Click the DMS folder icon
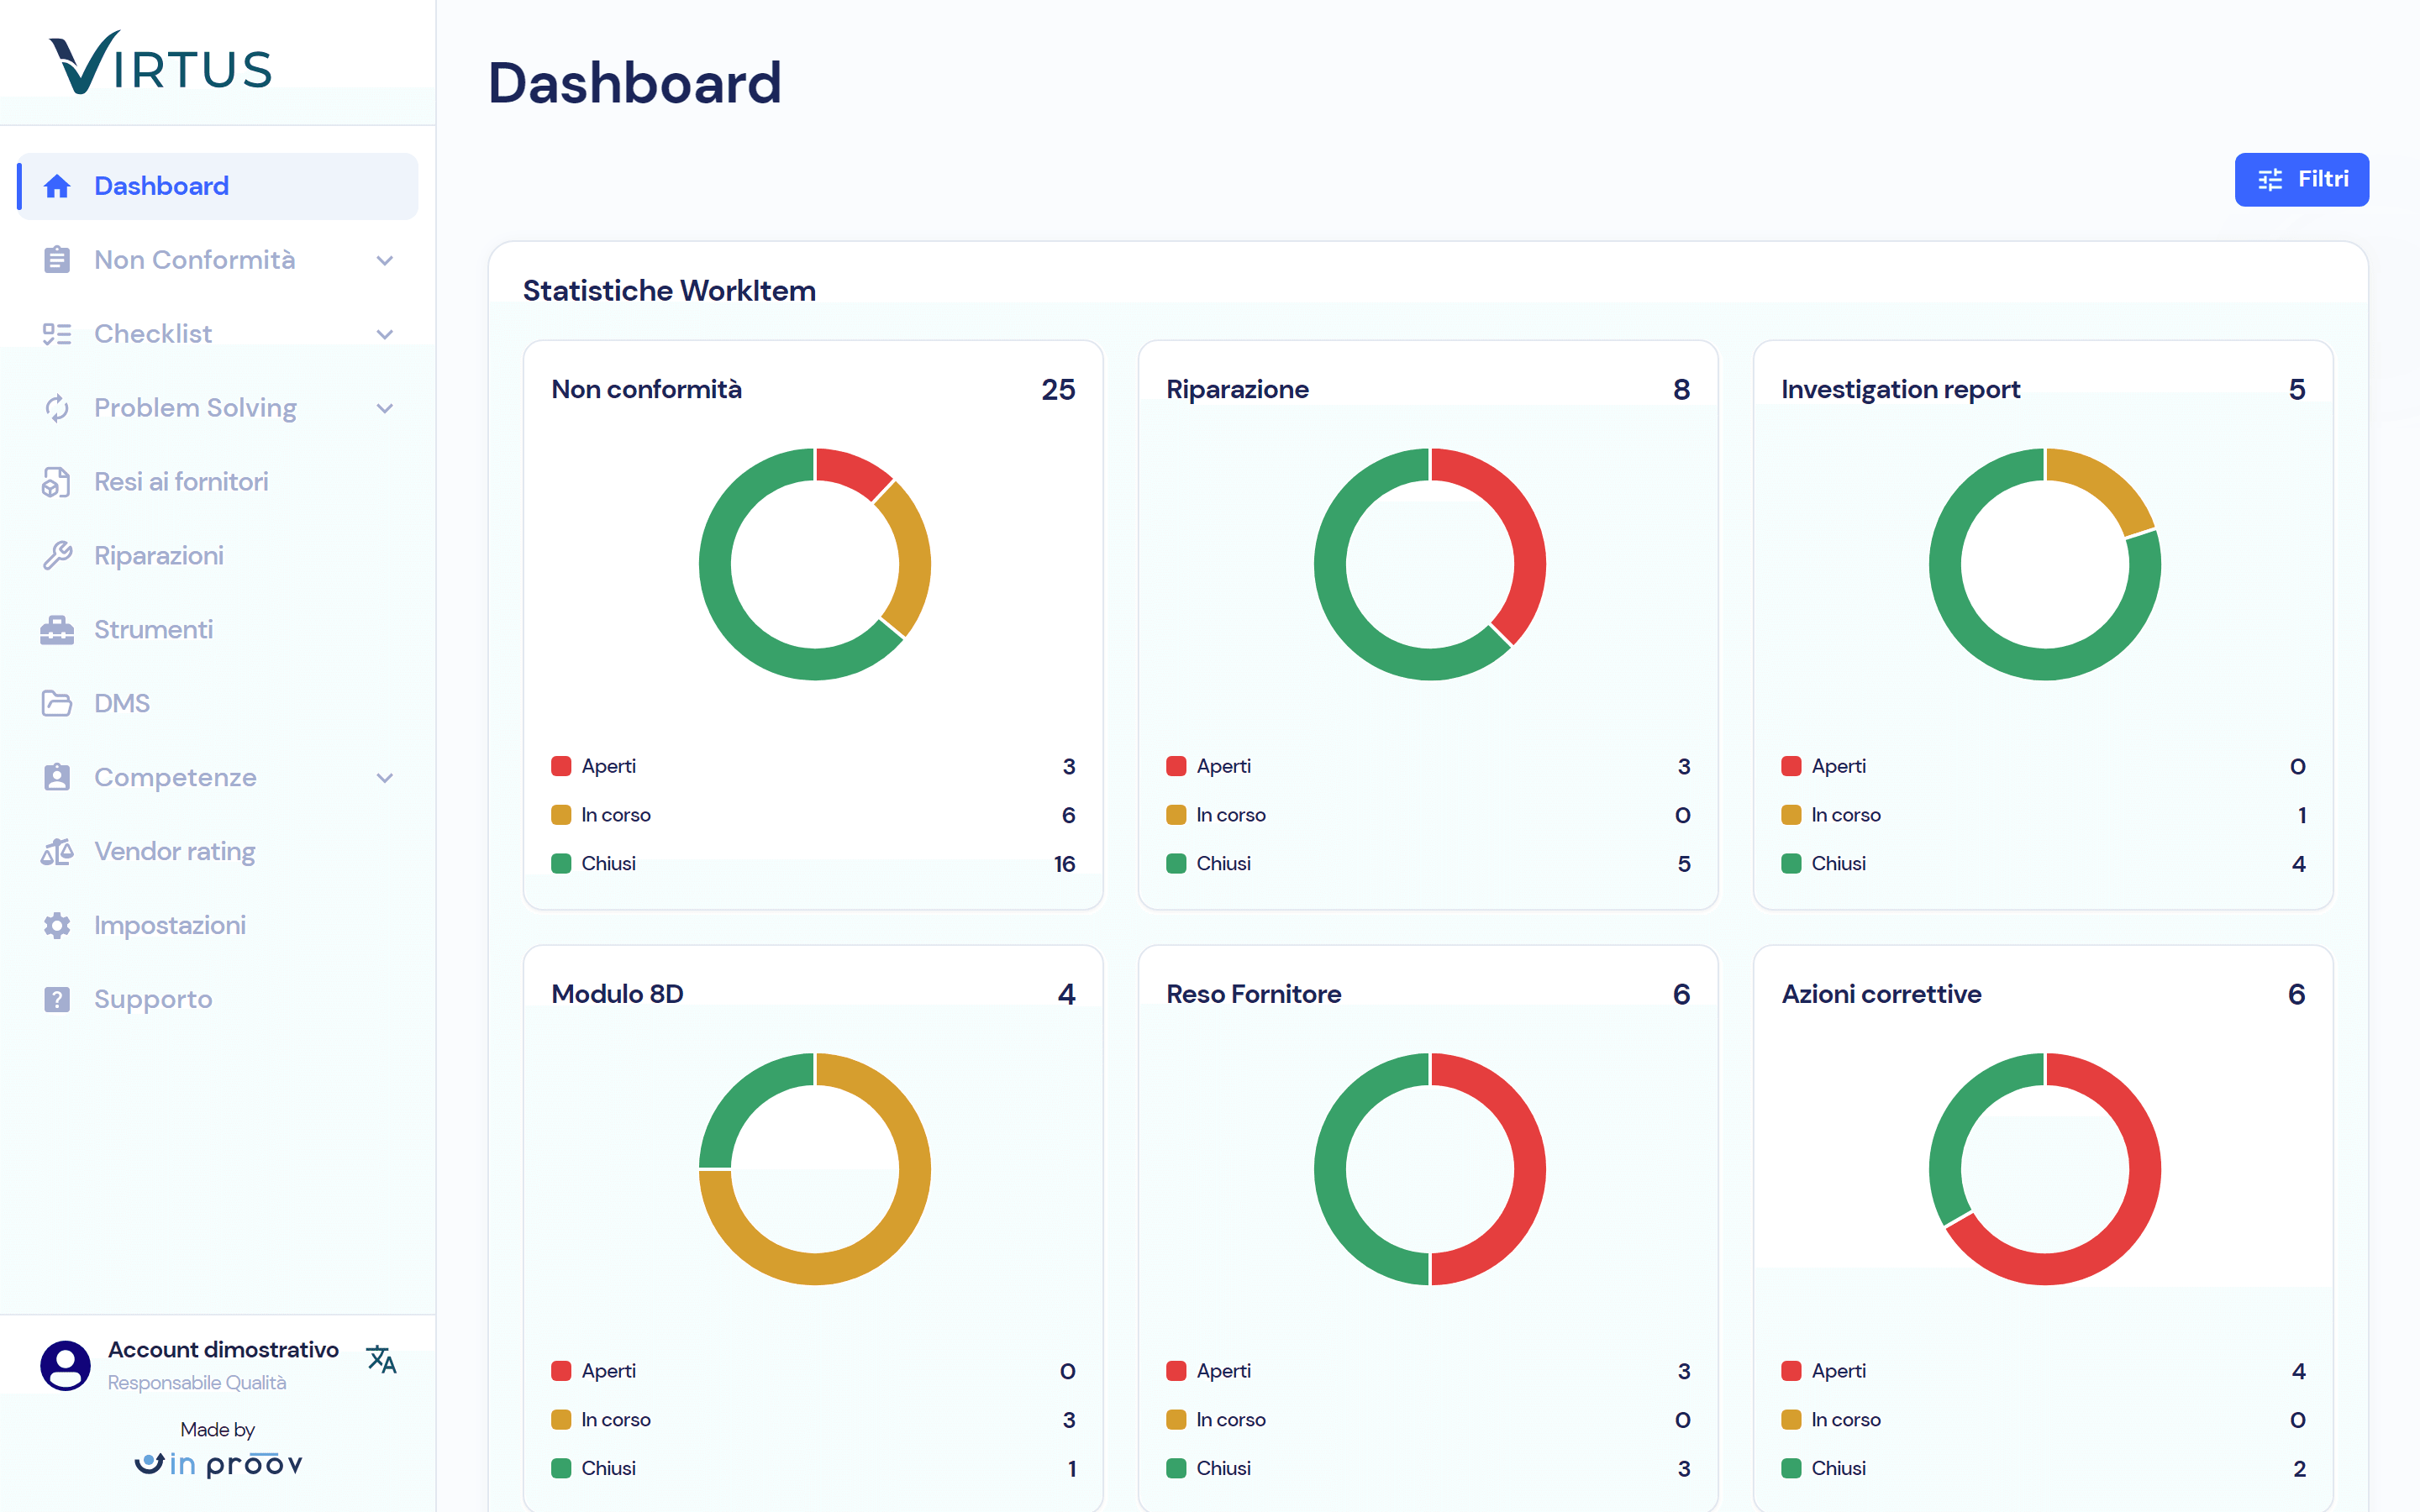The height and width of the screenshot is (1512, 2420). coord(57,704)
